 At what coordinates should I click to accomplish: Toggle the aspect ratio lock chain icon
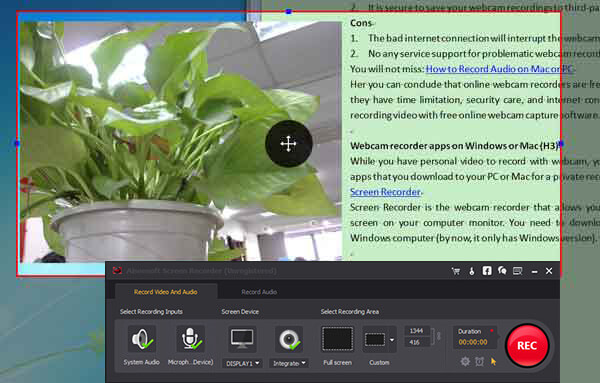(x=439, y=336)
